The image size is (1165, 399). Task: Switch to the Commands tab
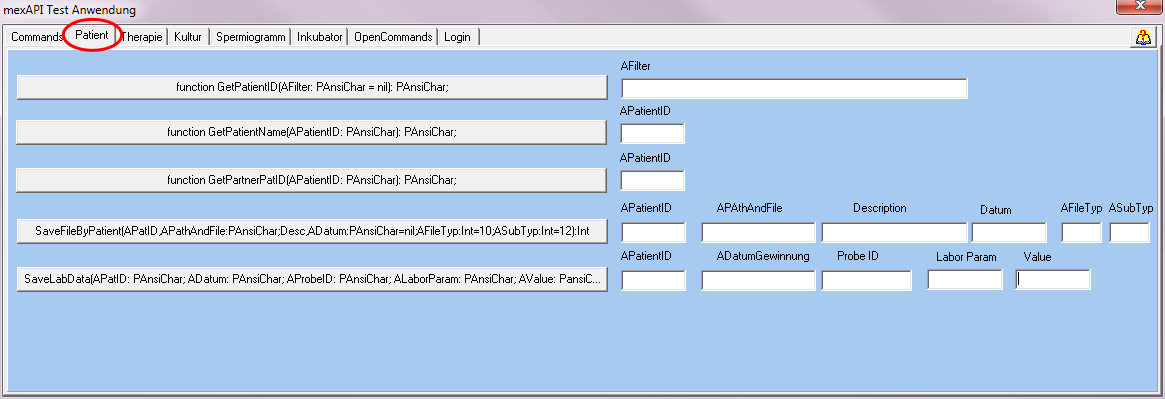36,37
